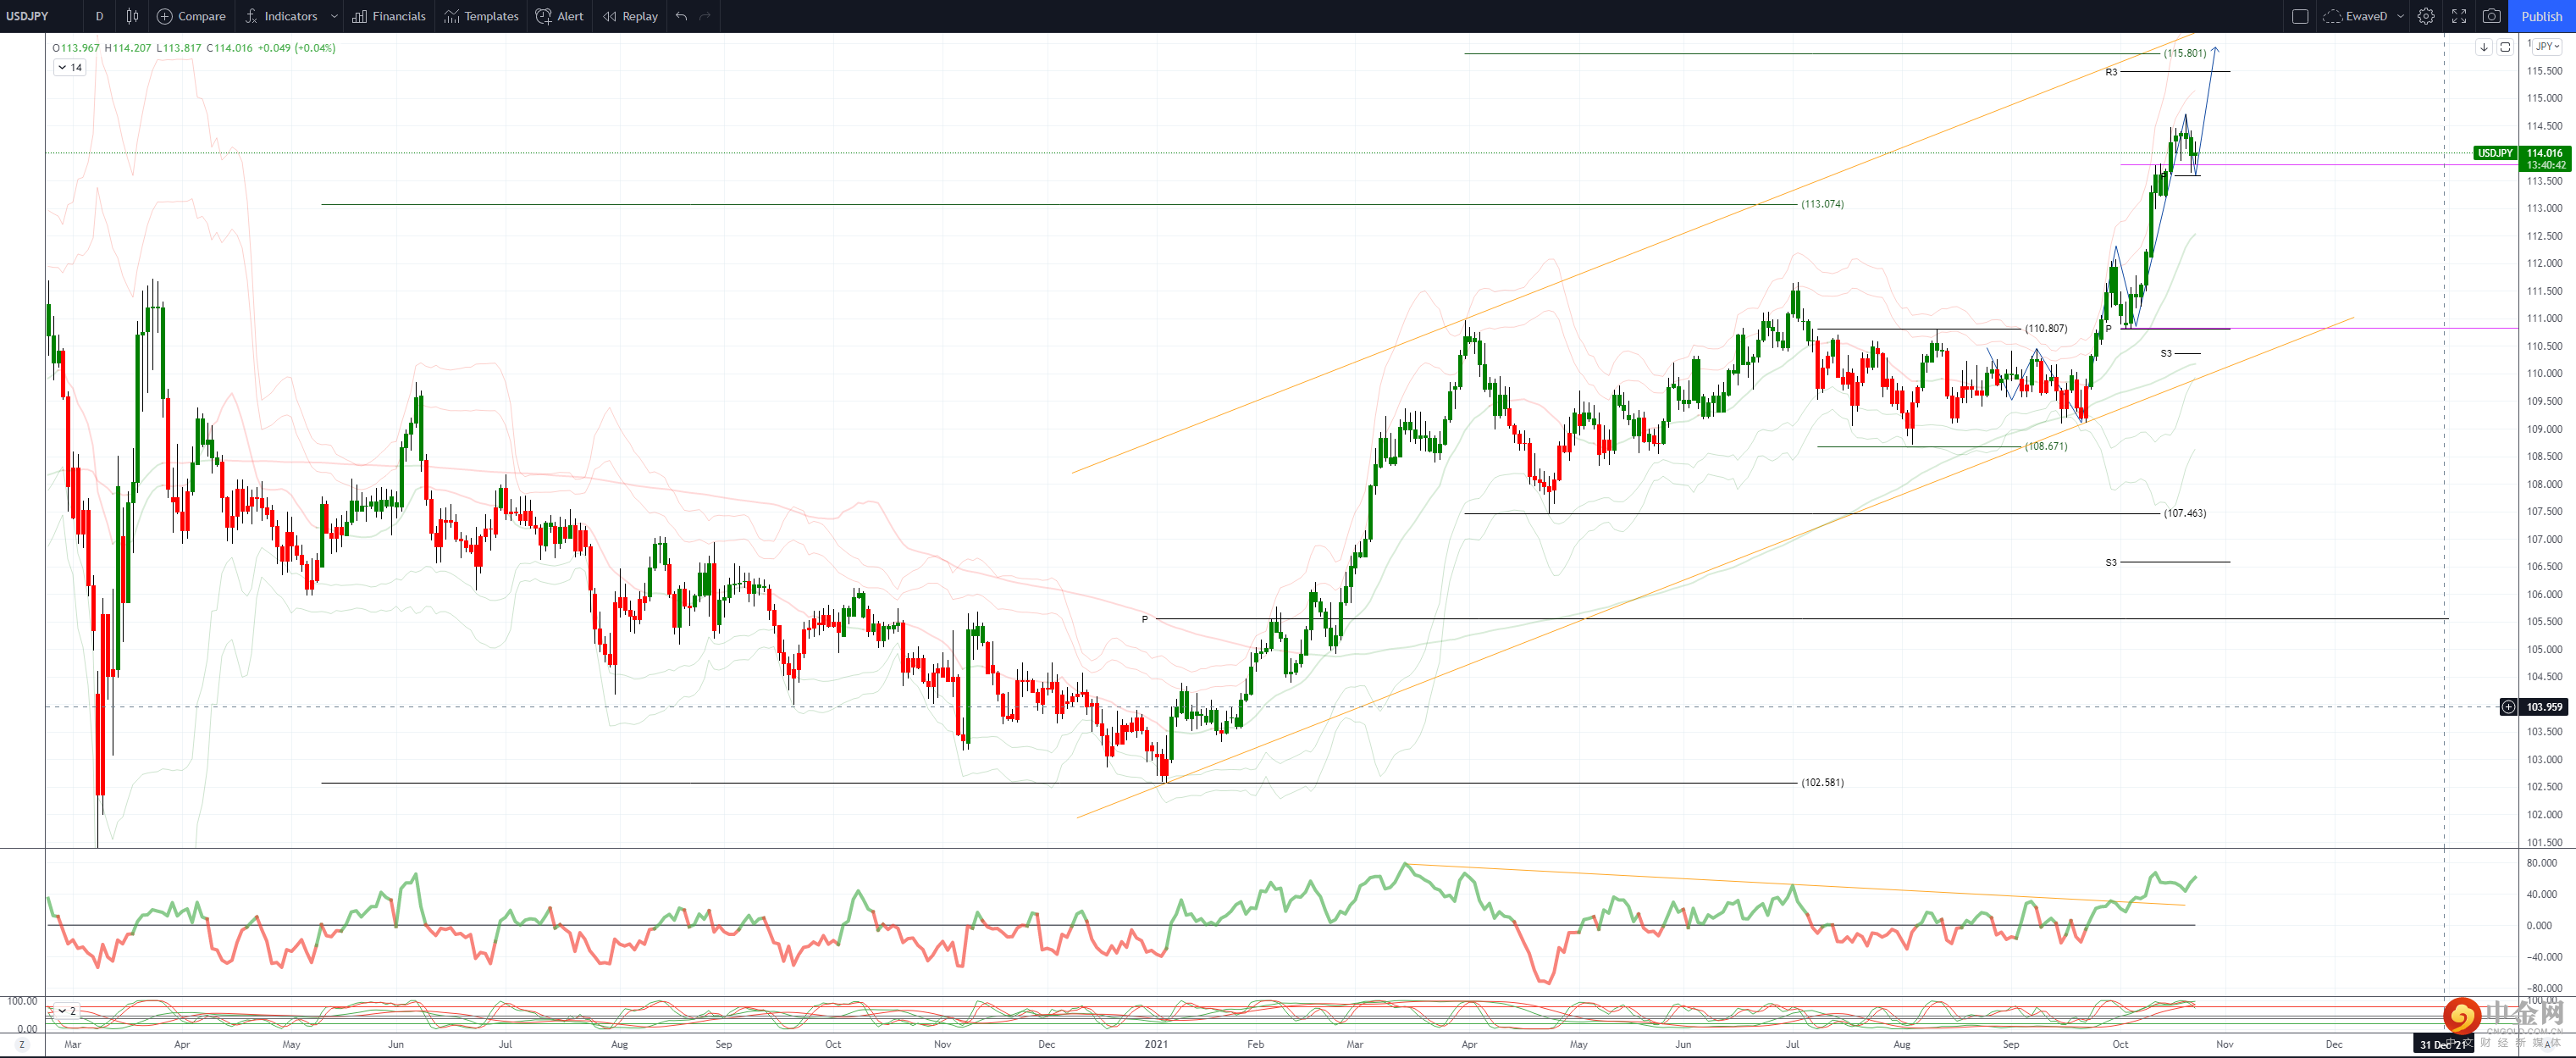
Task: Enter fullscreen mode with arrows icon
Action: coord(2458,16)
